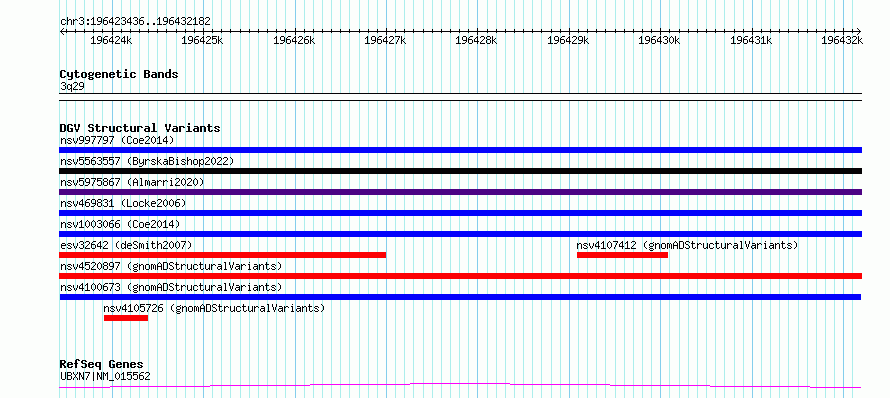Click the 196426k ruler position
890x398 pixels.
pos(295,40)
